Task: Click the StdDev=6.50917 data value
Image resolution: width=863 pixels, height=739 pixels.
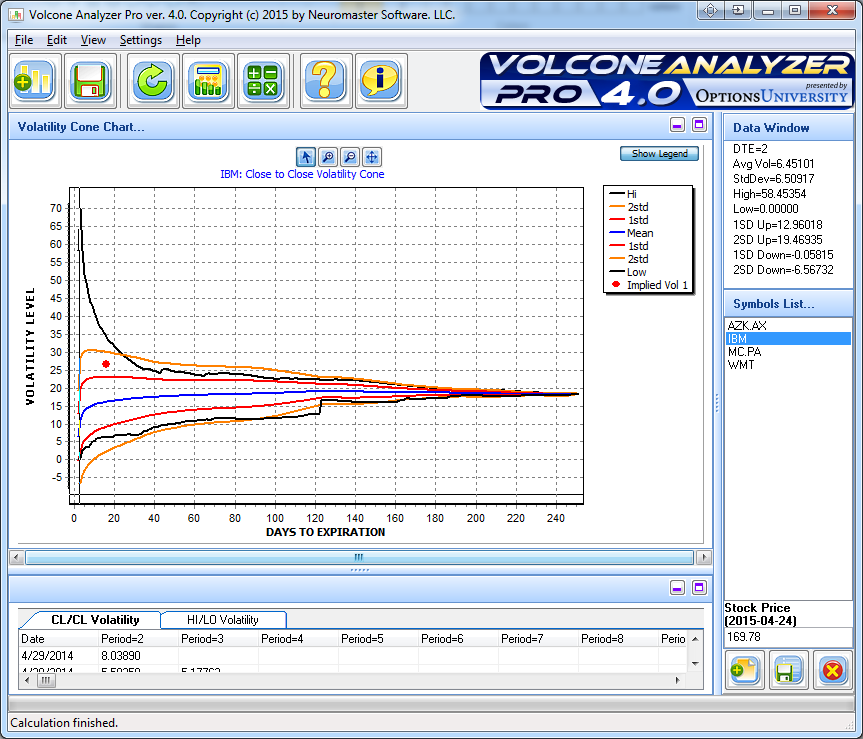Action: pos(773,178)
